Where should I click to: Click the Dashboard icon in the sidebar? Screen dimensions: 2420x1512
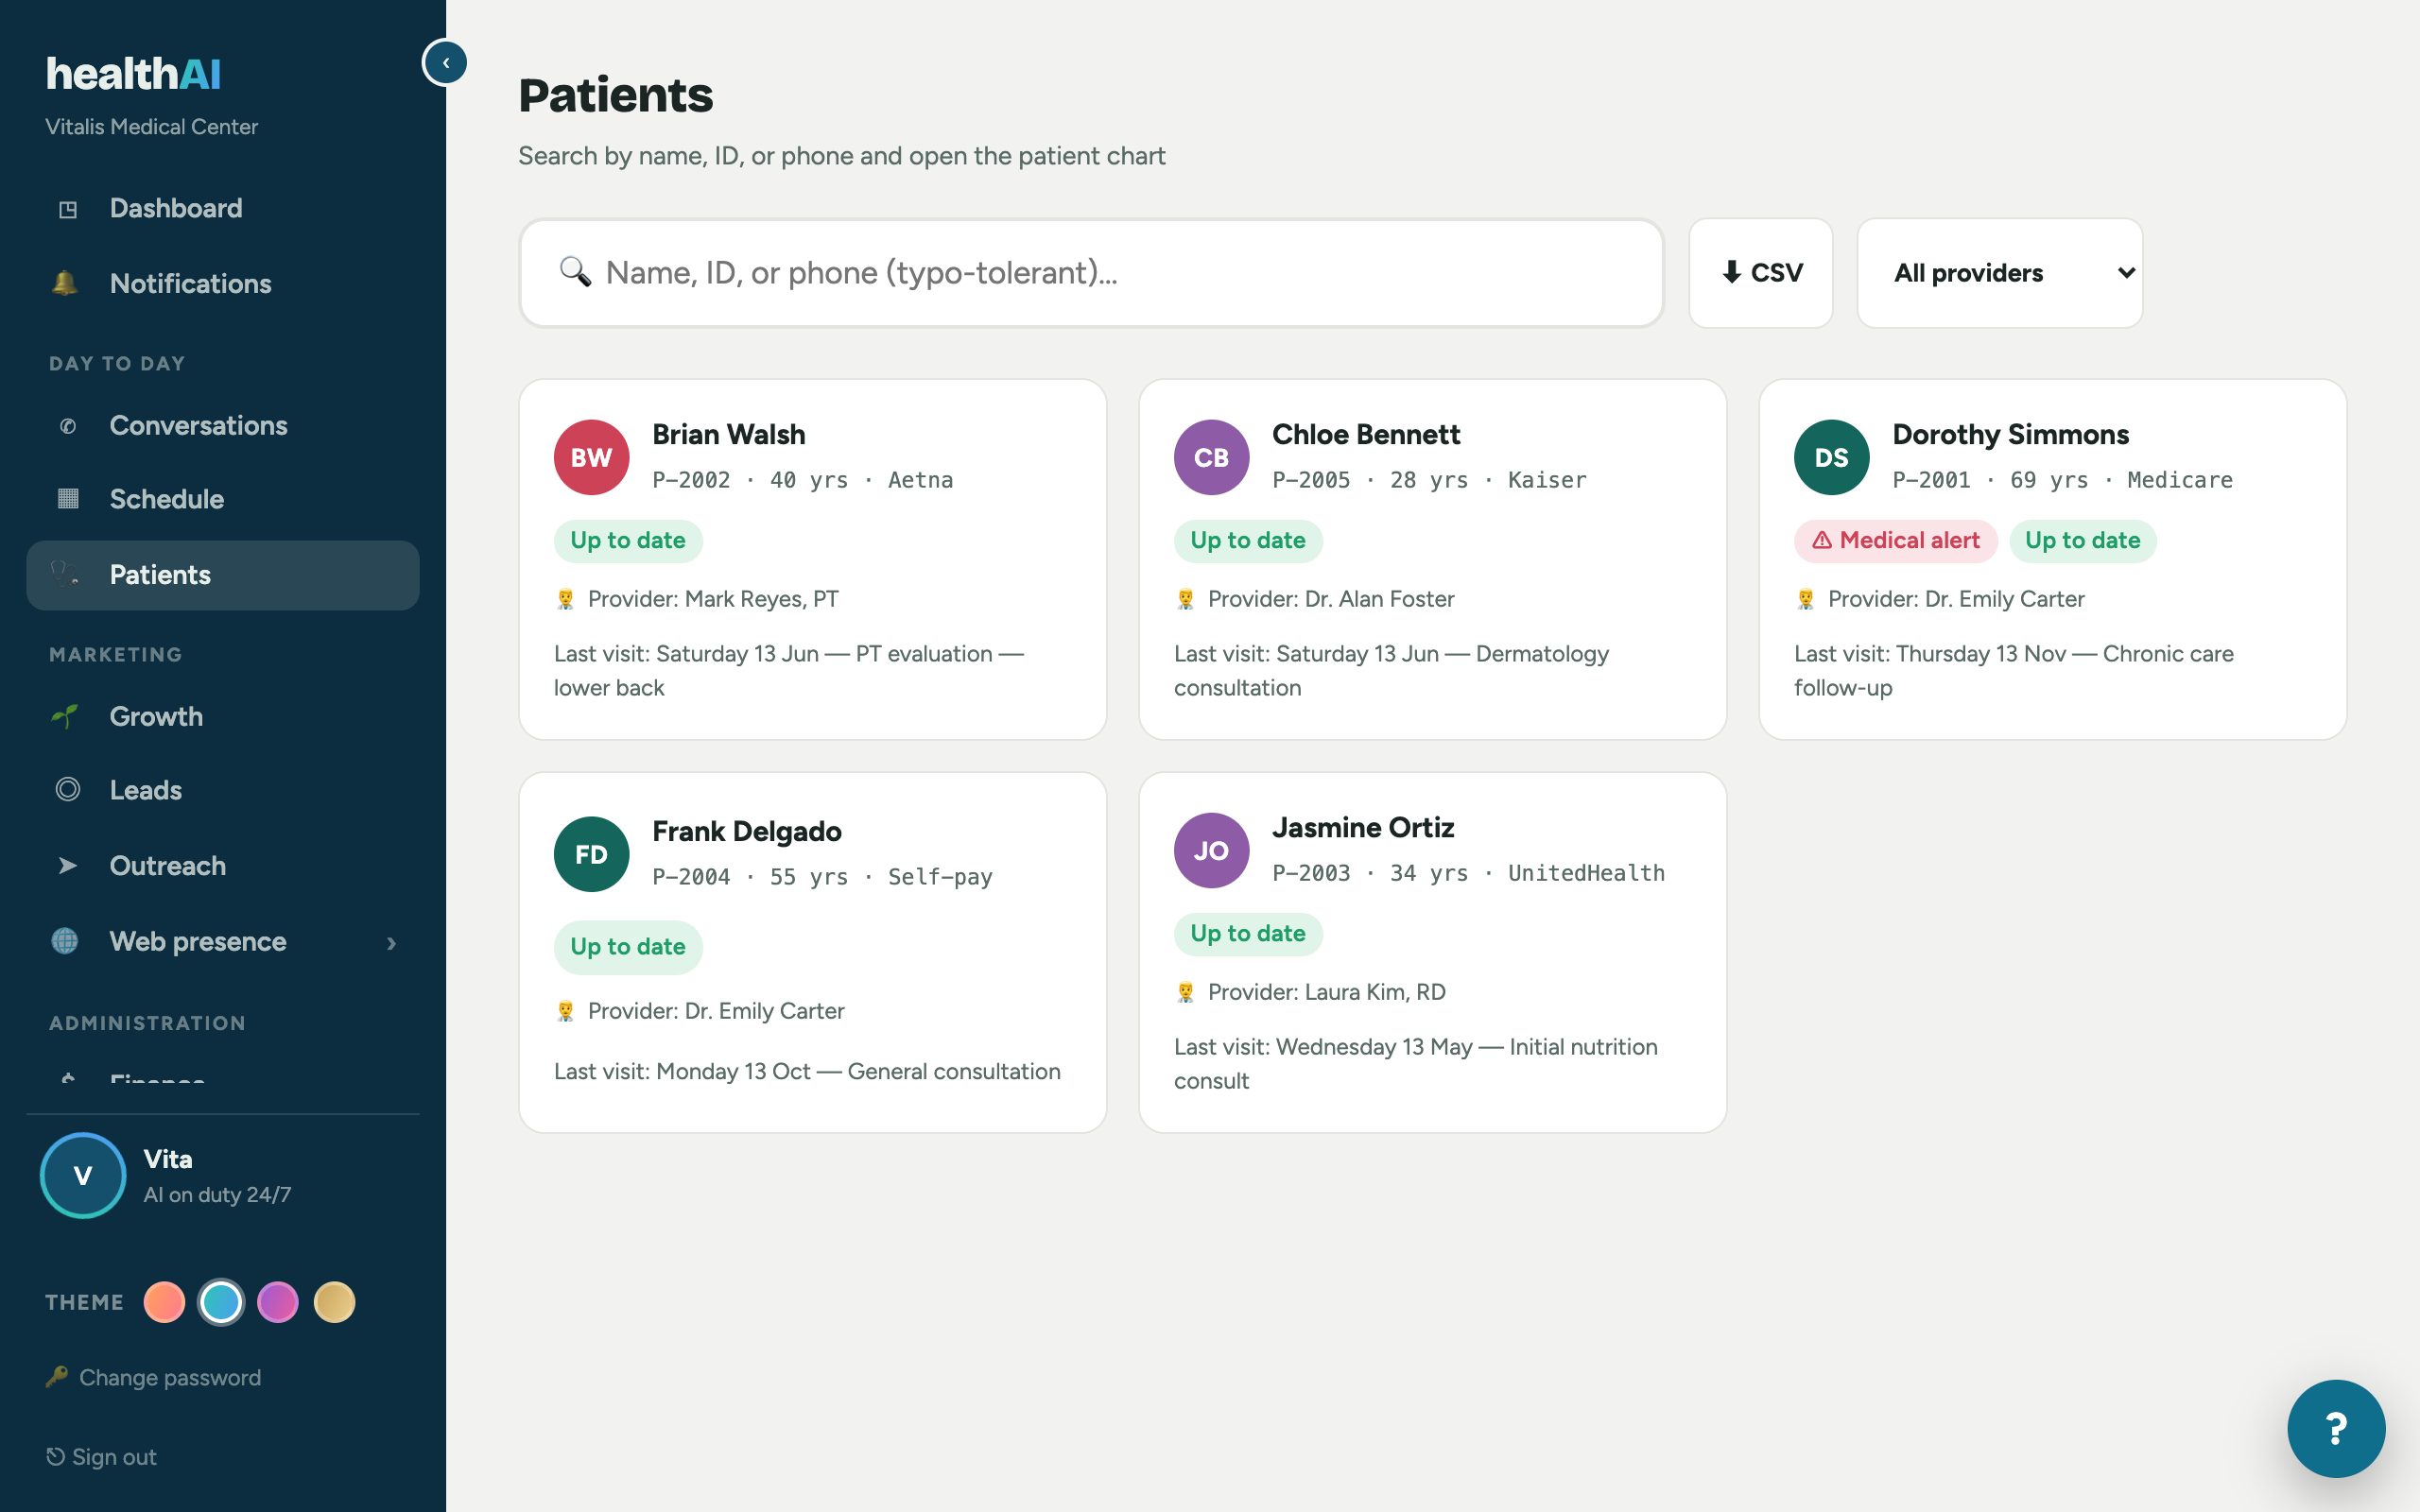(x=67, y=209)
